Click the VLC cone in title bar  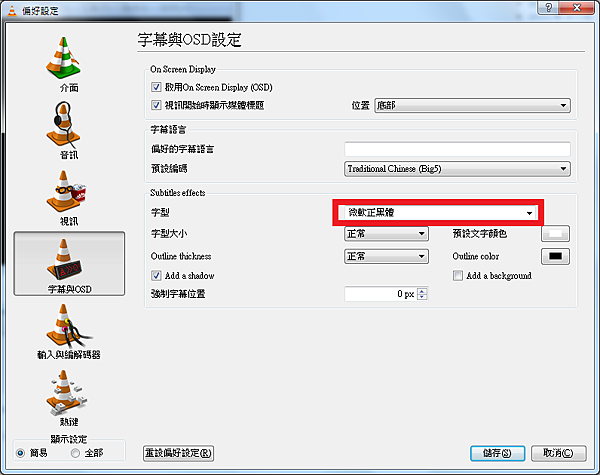pyautogui.click(x=12, y=11)
